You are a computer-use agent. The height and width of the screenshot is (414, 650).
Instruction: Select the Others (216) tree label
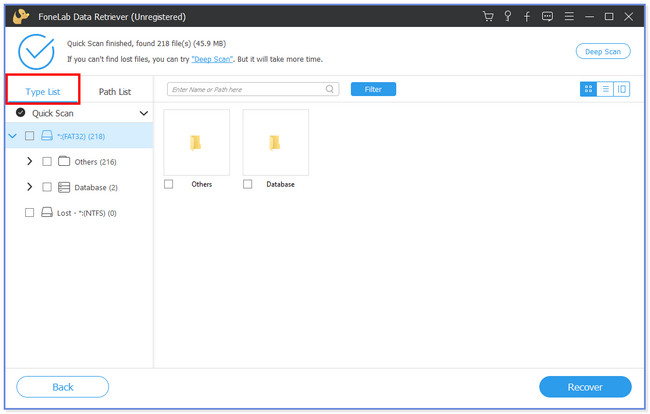(x=95, y=162)
